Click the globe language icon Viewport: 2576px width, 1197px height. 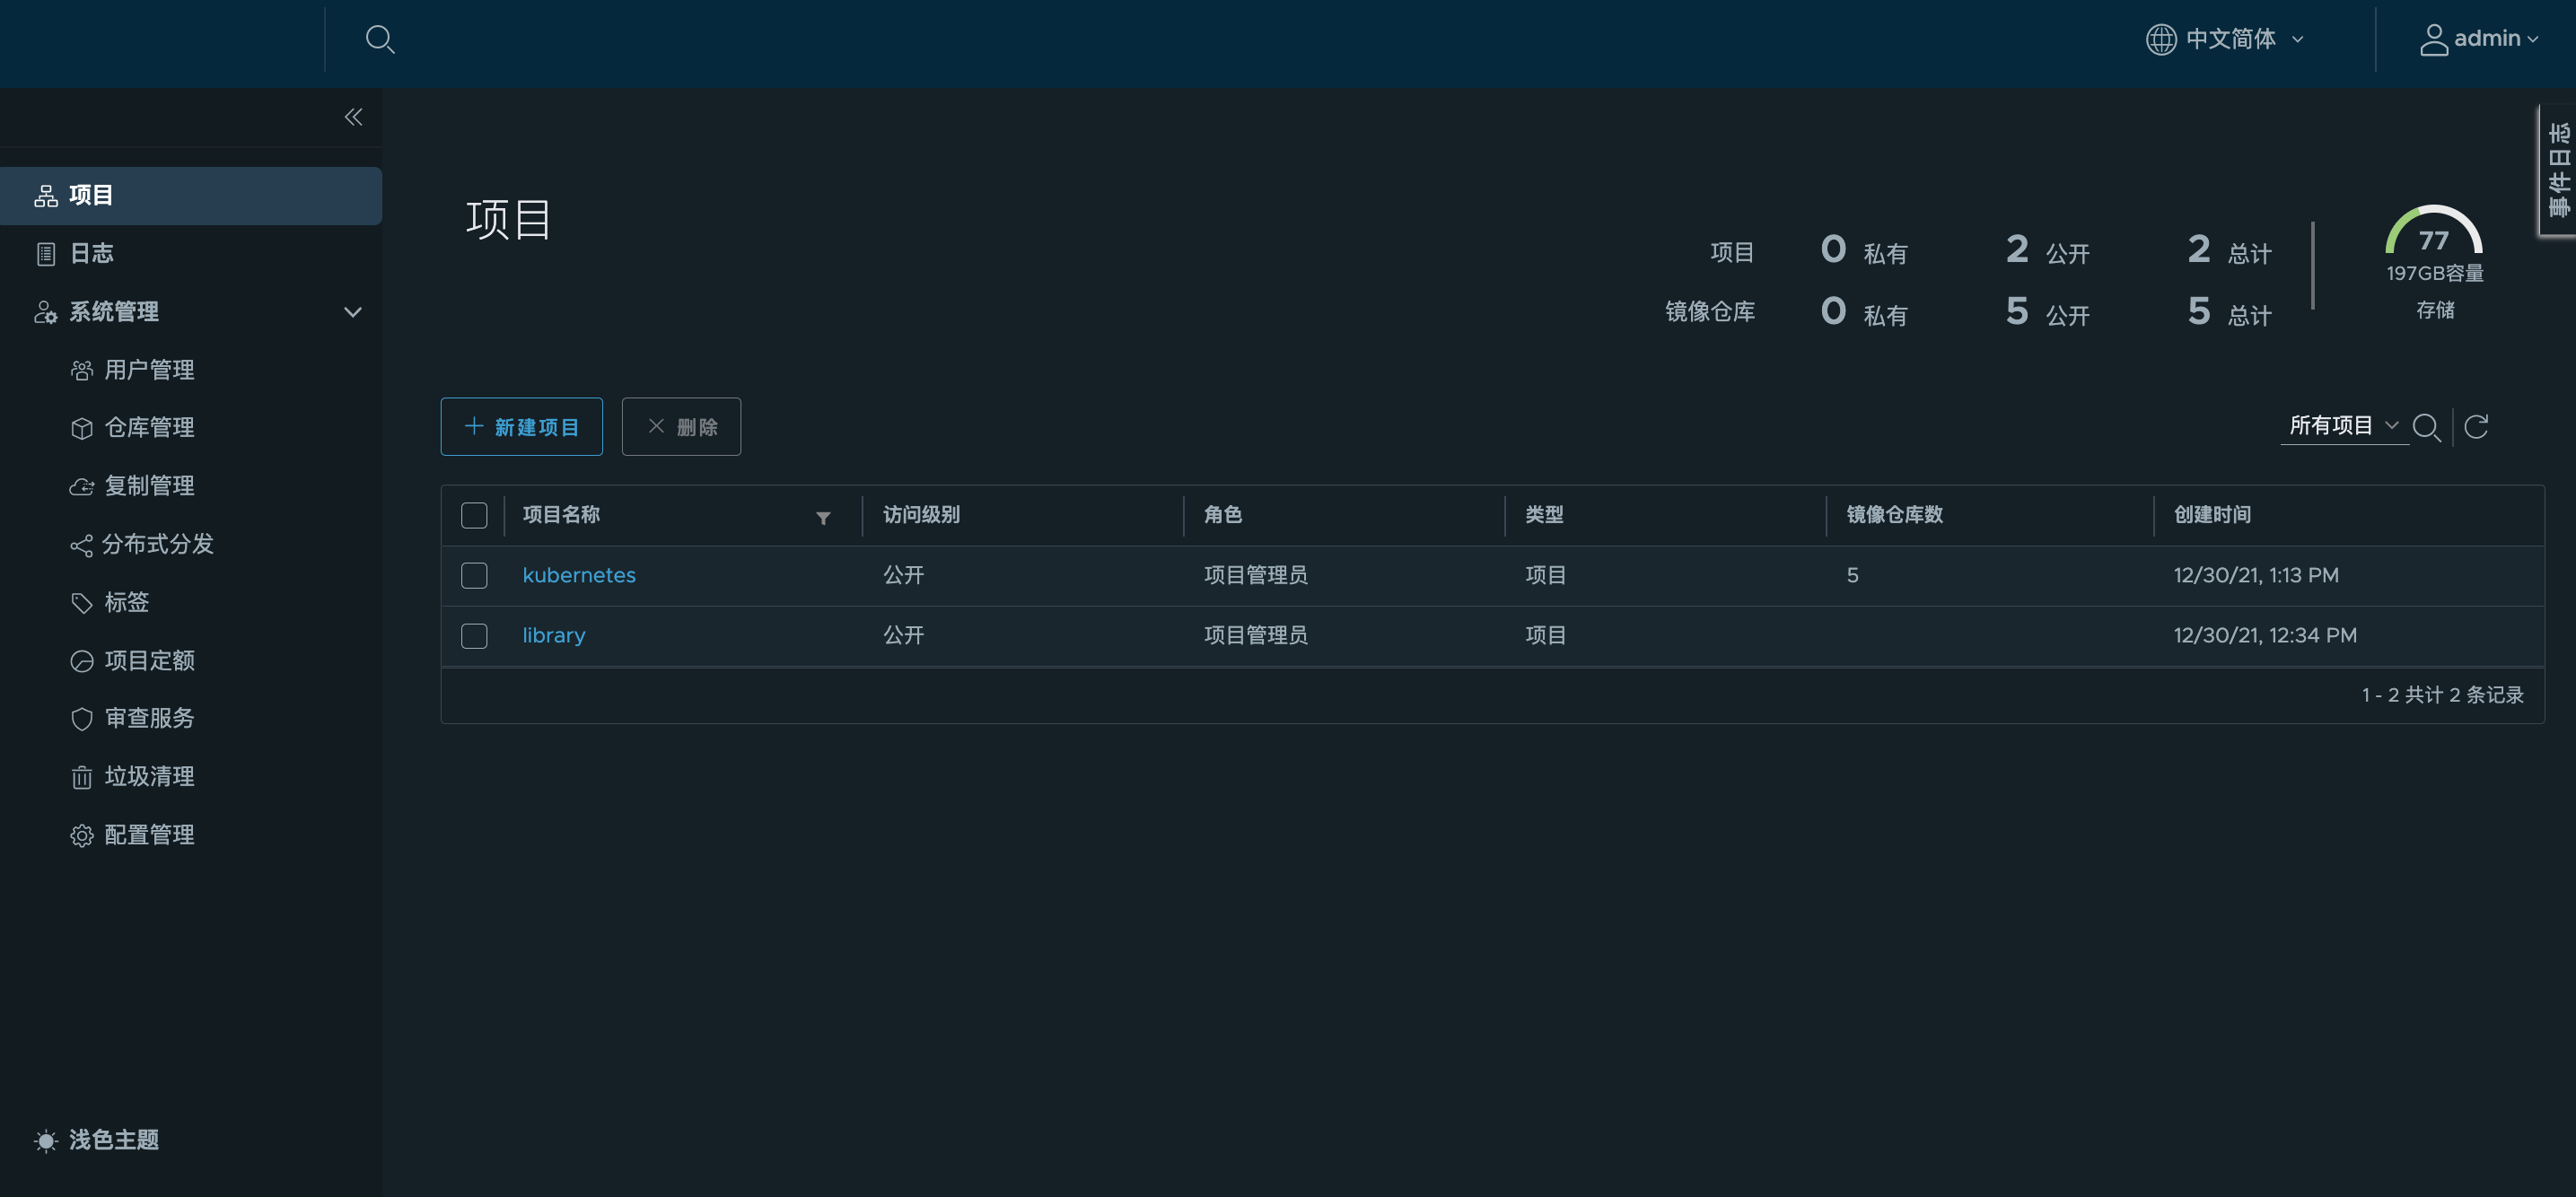click(x=2160, y=39)
